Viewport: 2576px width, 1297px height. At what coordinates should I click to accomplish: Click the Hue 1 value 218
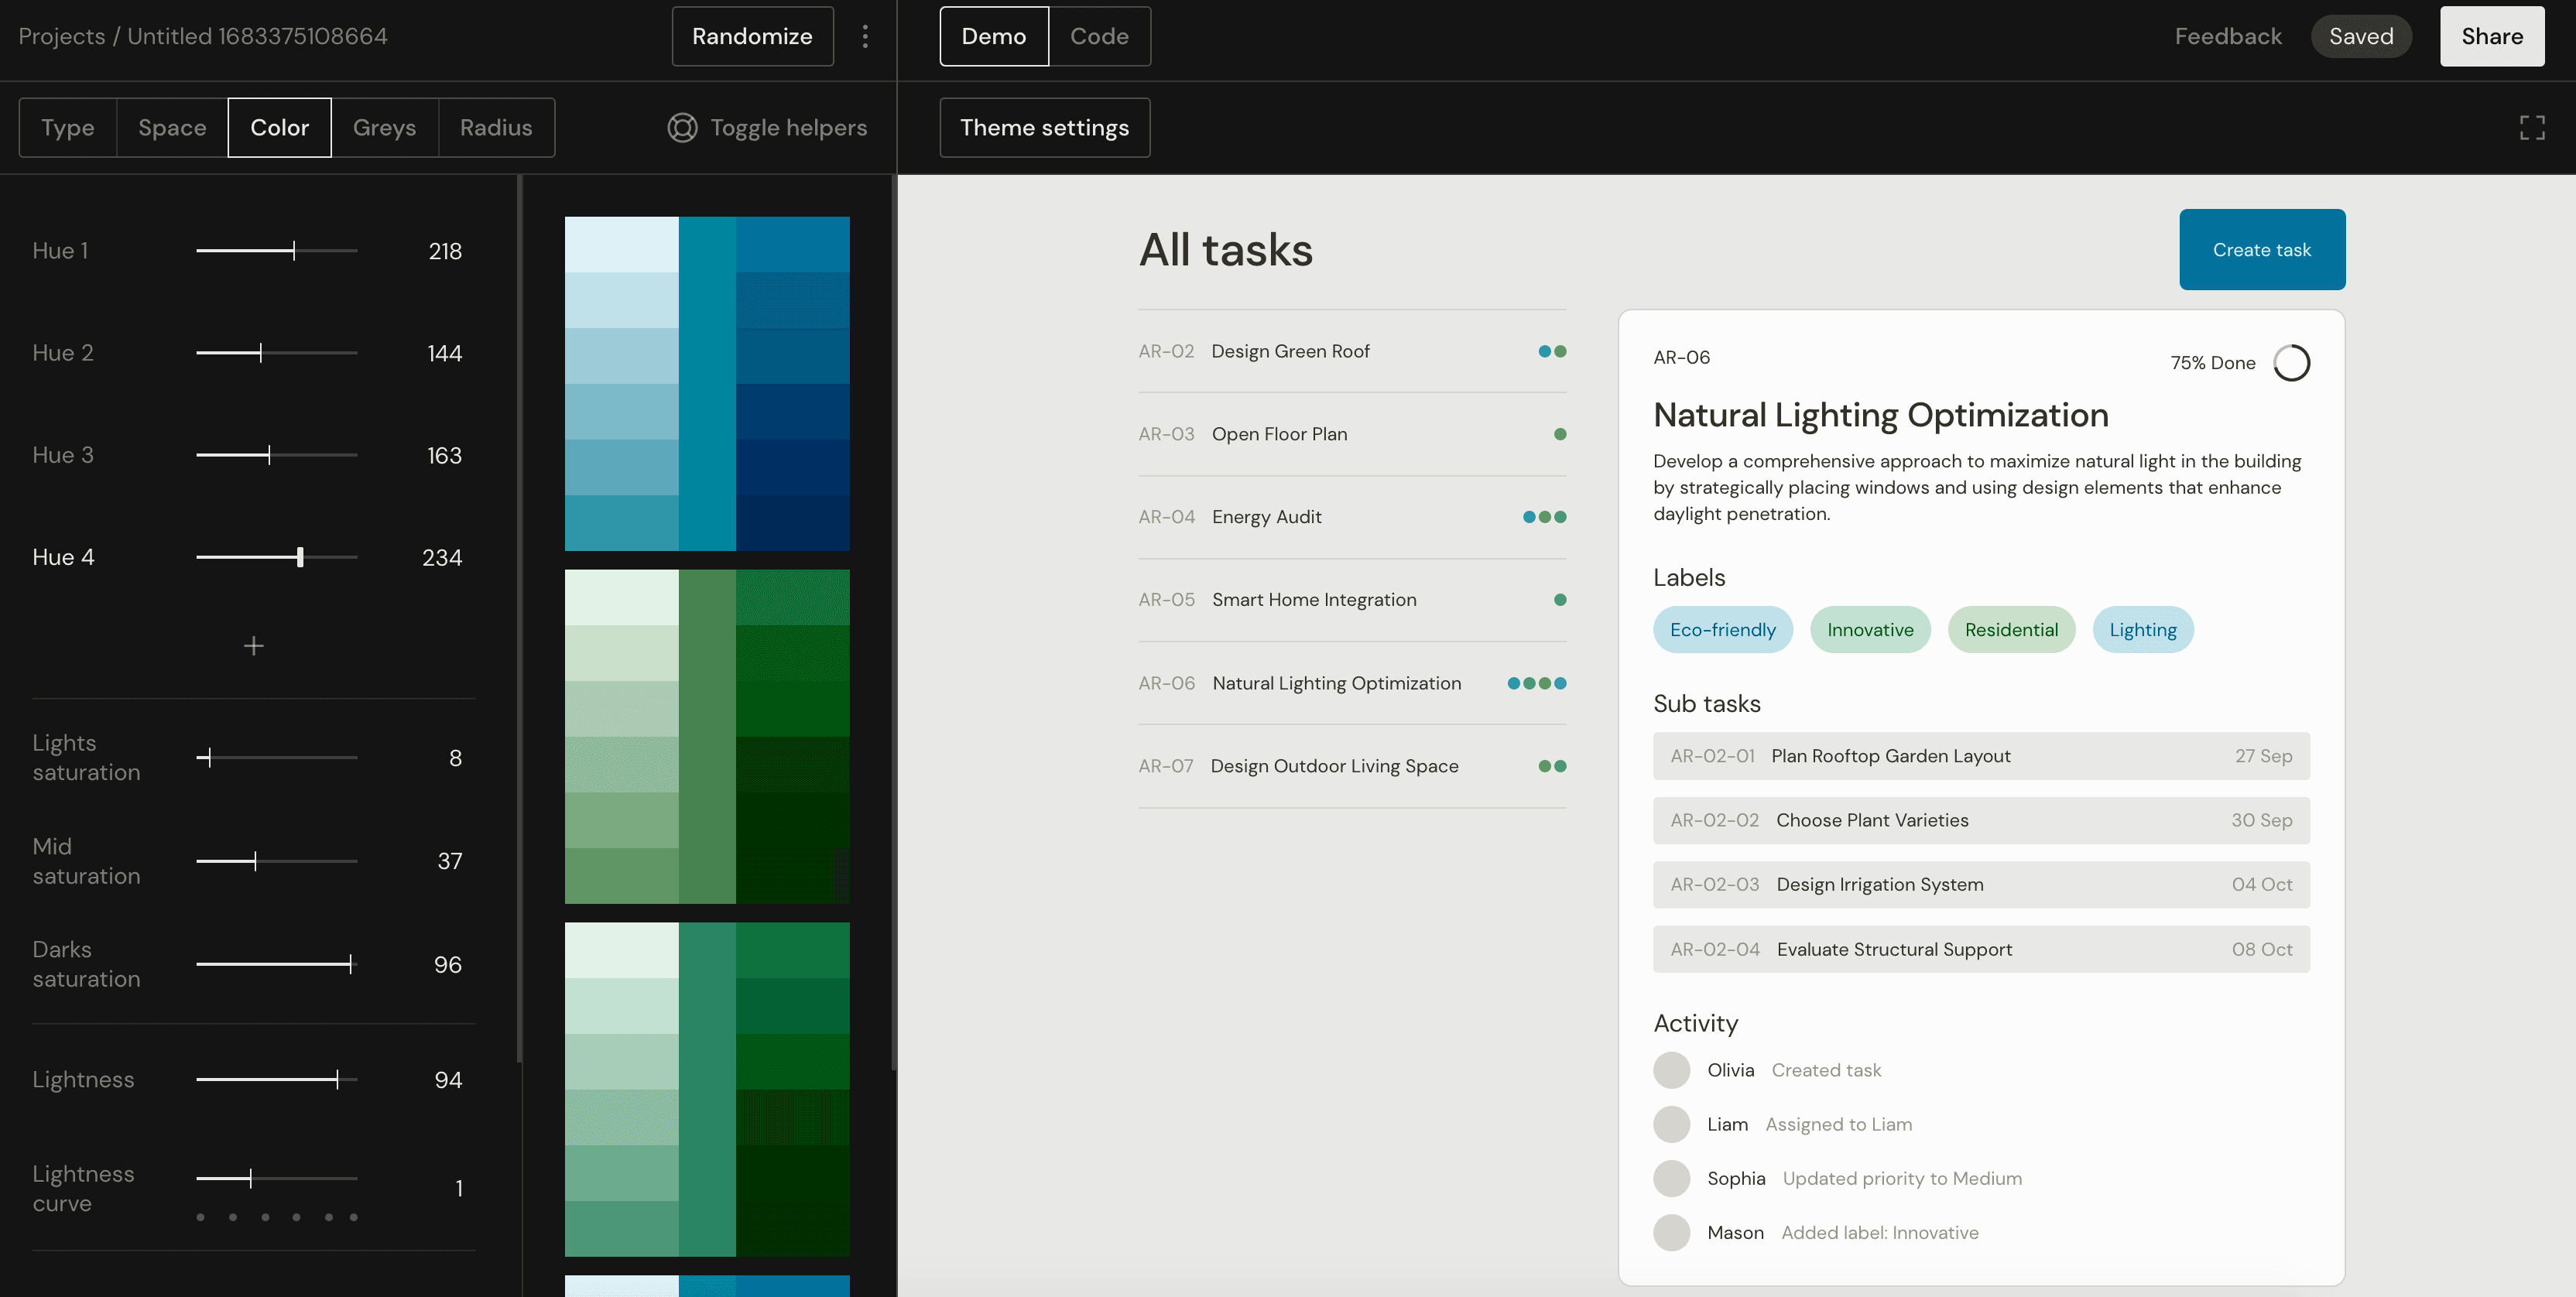click(x=445, y=251)
